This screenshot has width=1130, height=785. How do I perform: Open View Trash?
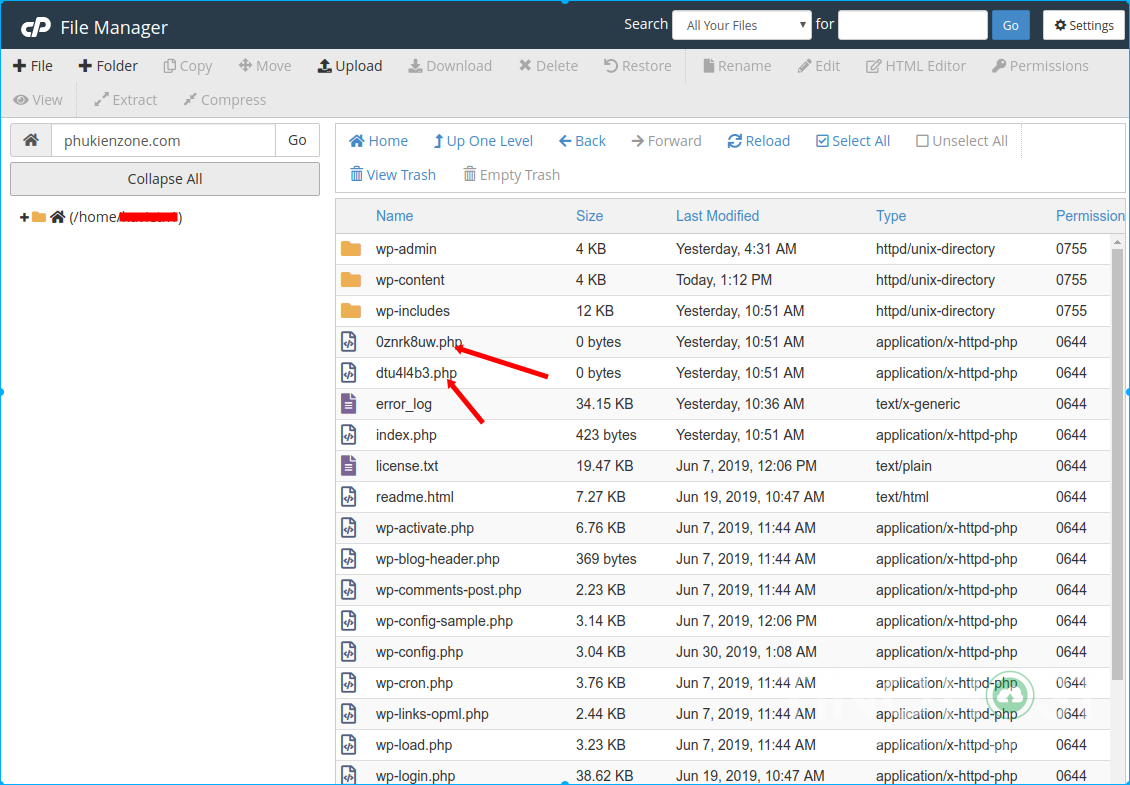(x=393, y=174)
